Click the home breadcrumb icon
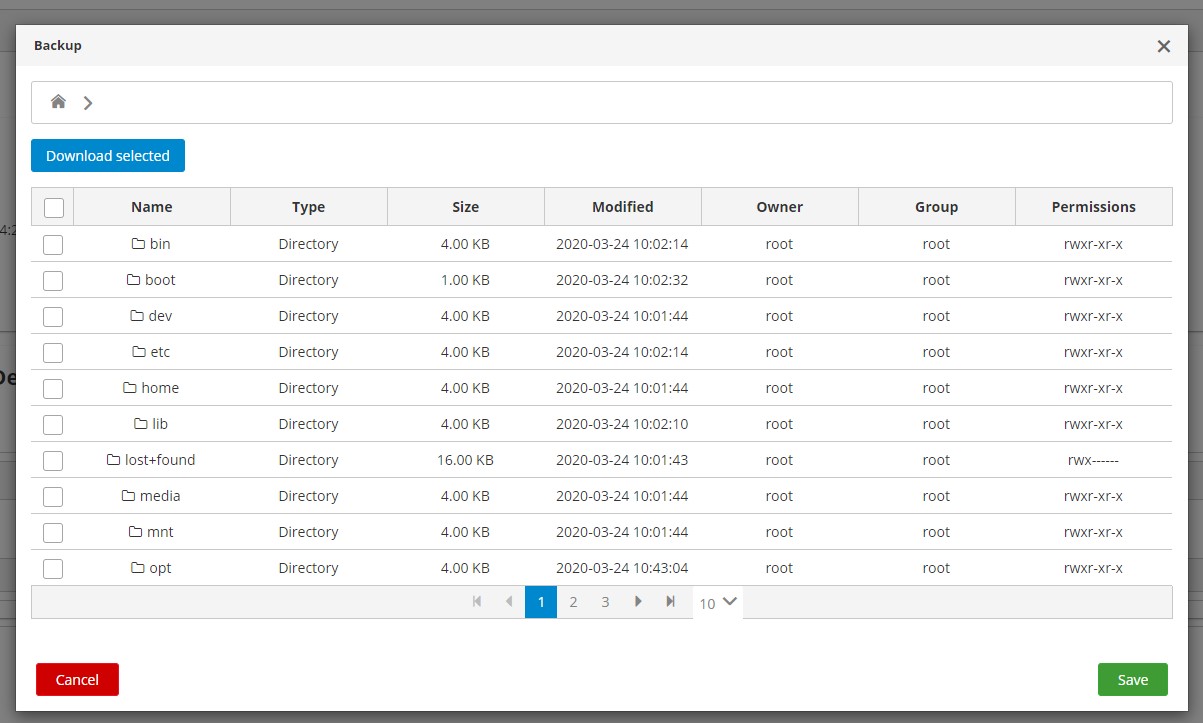Viewport: 1203px width, 723px height. click(x=58, y=102)
